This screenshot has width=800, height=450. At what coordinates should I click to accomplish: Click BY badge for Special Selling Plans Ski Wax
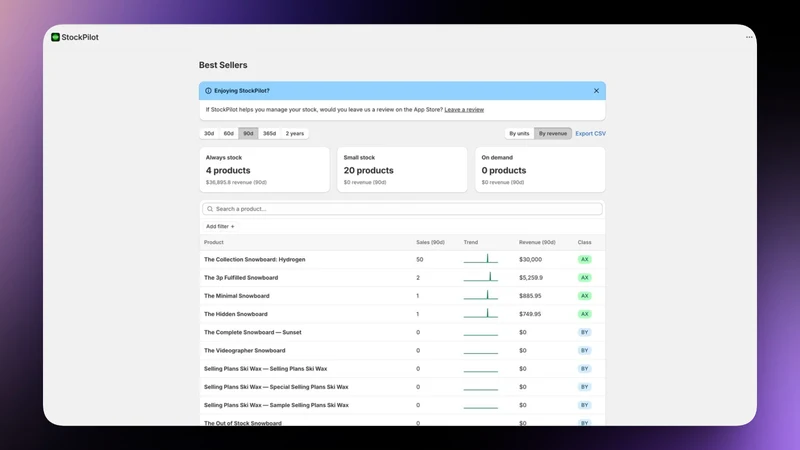[585, 387]
